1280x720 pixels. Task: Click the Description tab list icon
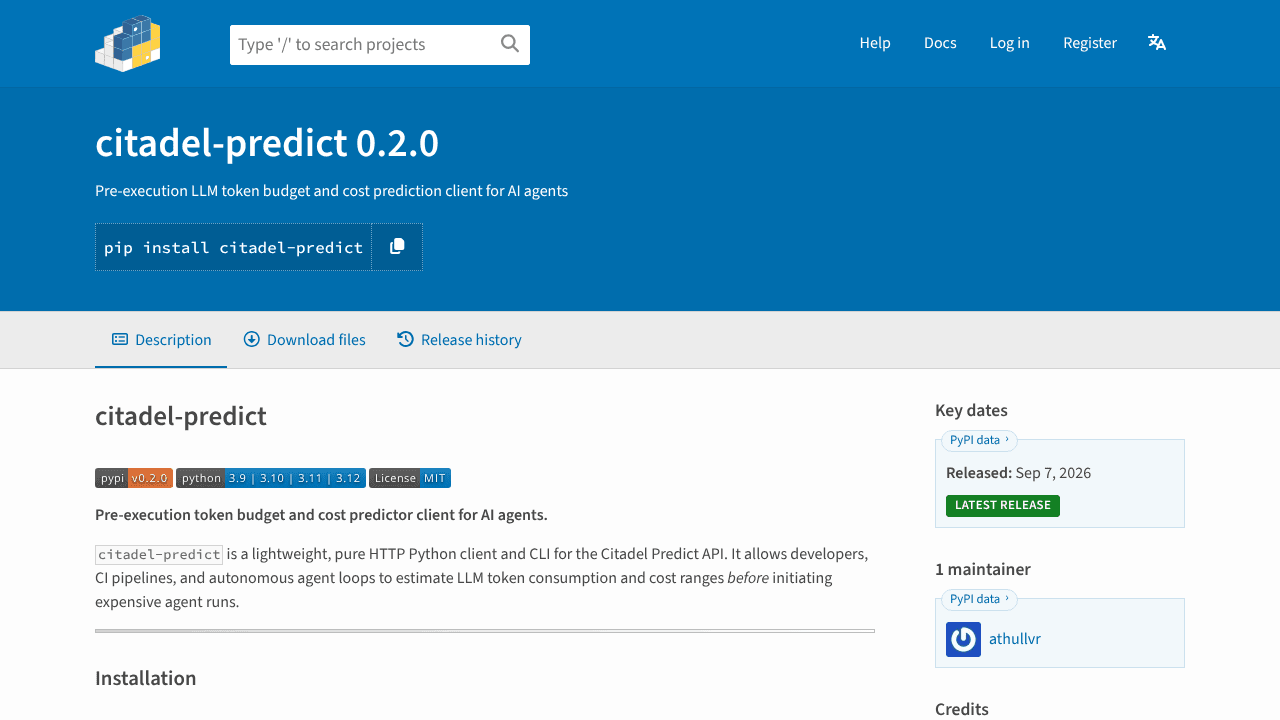click(120, 340)
